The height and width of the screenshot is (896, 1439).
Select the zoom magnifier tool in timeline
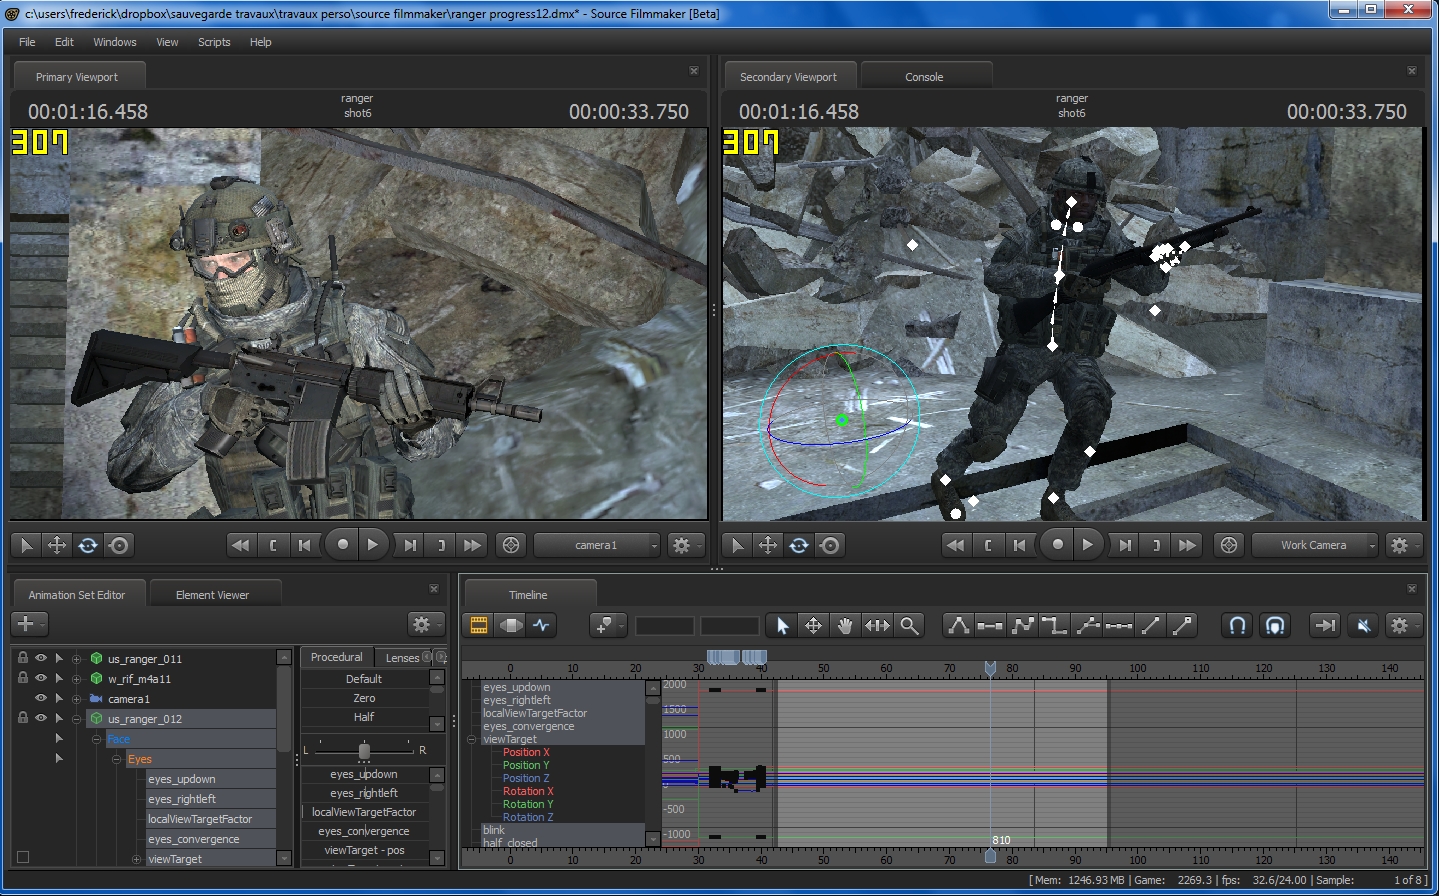point(909,625)
